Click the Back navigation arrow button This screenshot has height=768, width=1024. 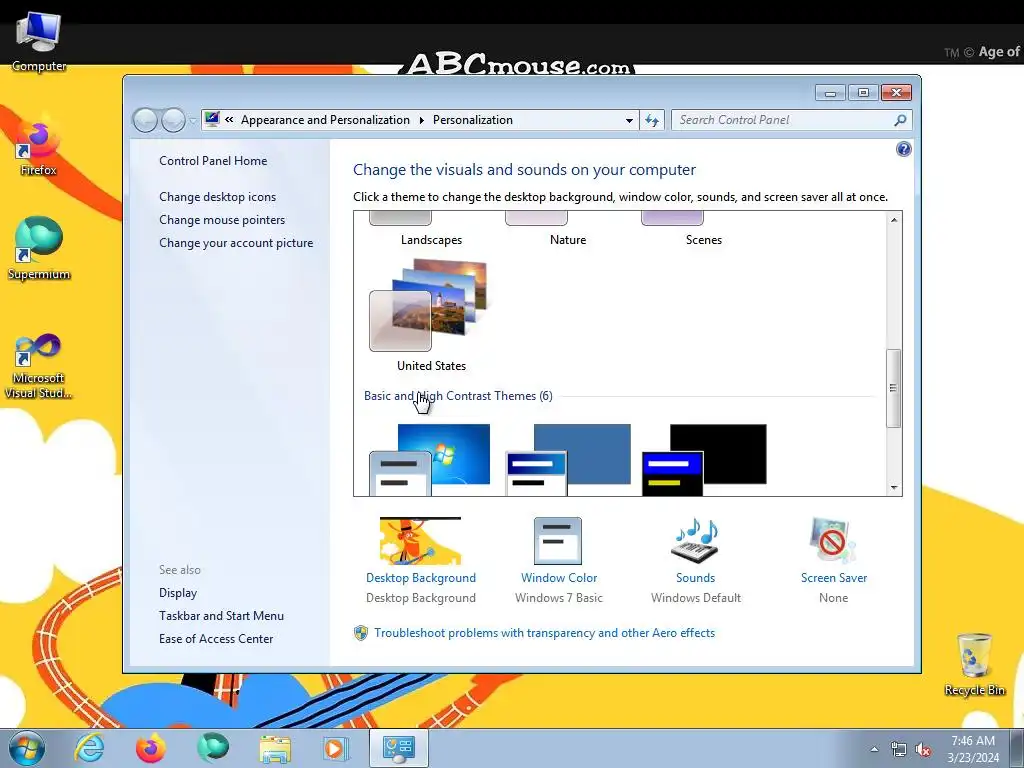[145, 120]
